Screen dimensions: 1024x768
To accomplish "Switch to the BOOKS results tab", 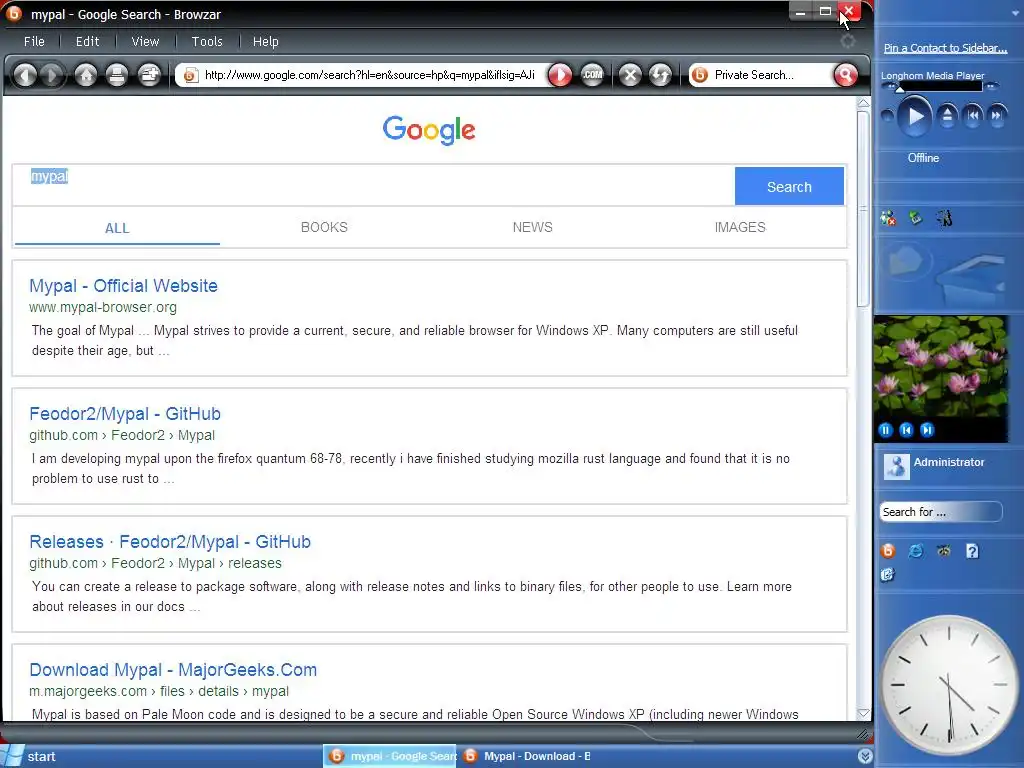I will pyautogui.click(x=324, y=227).
